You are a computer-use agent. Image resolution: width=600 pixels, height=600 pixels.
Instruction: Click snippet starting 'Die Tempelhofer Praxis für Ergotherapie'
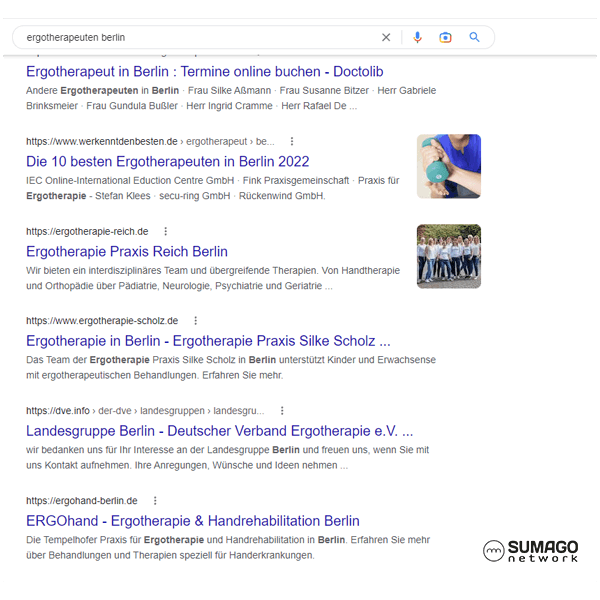pos(228,548)
